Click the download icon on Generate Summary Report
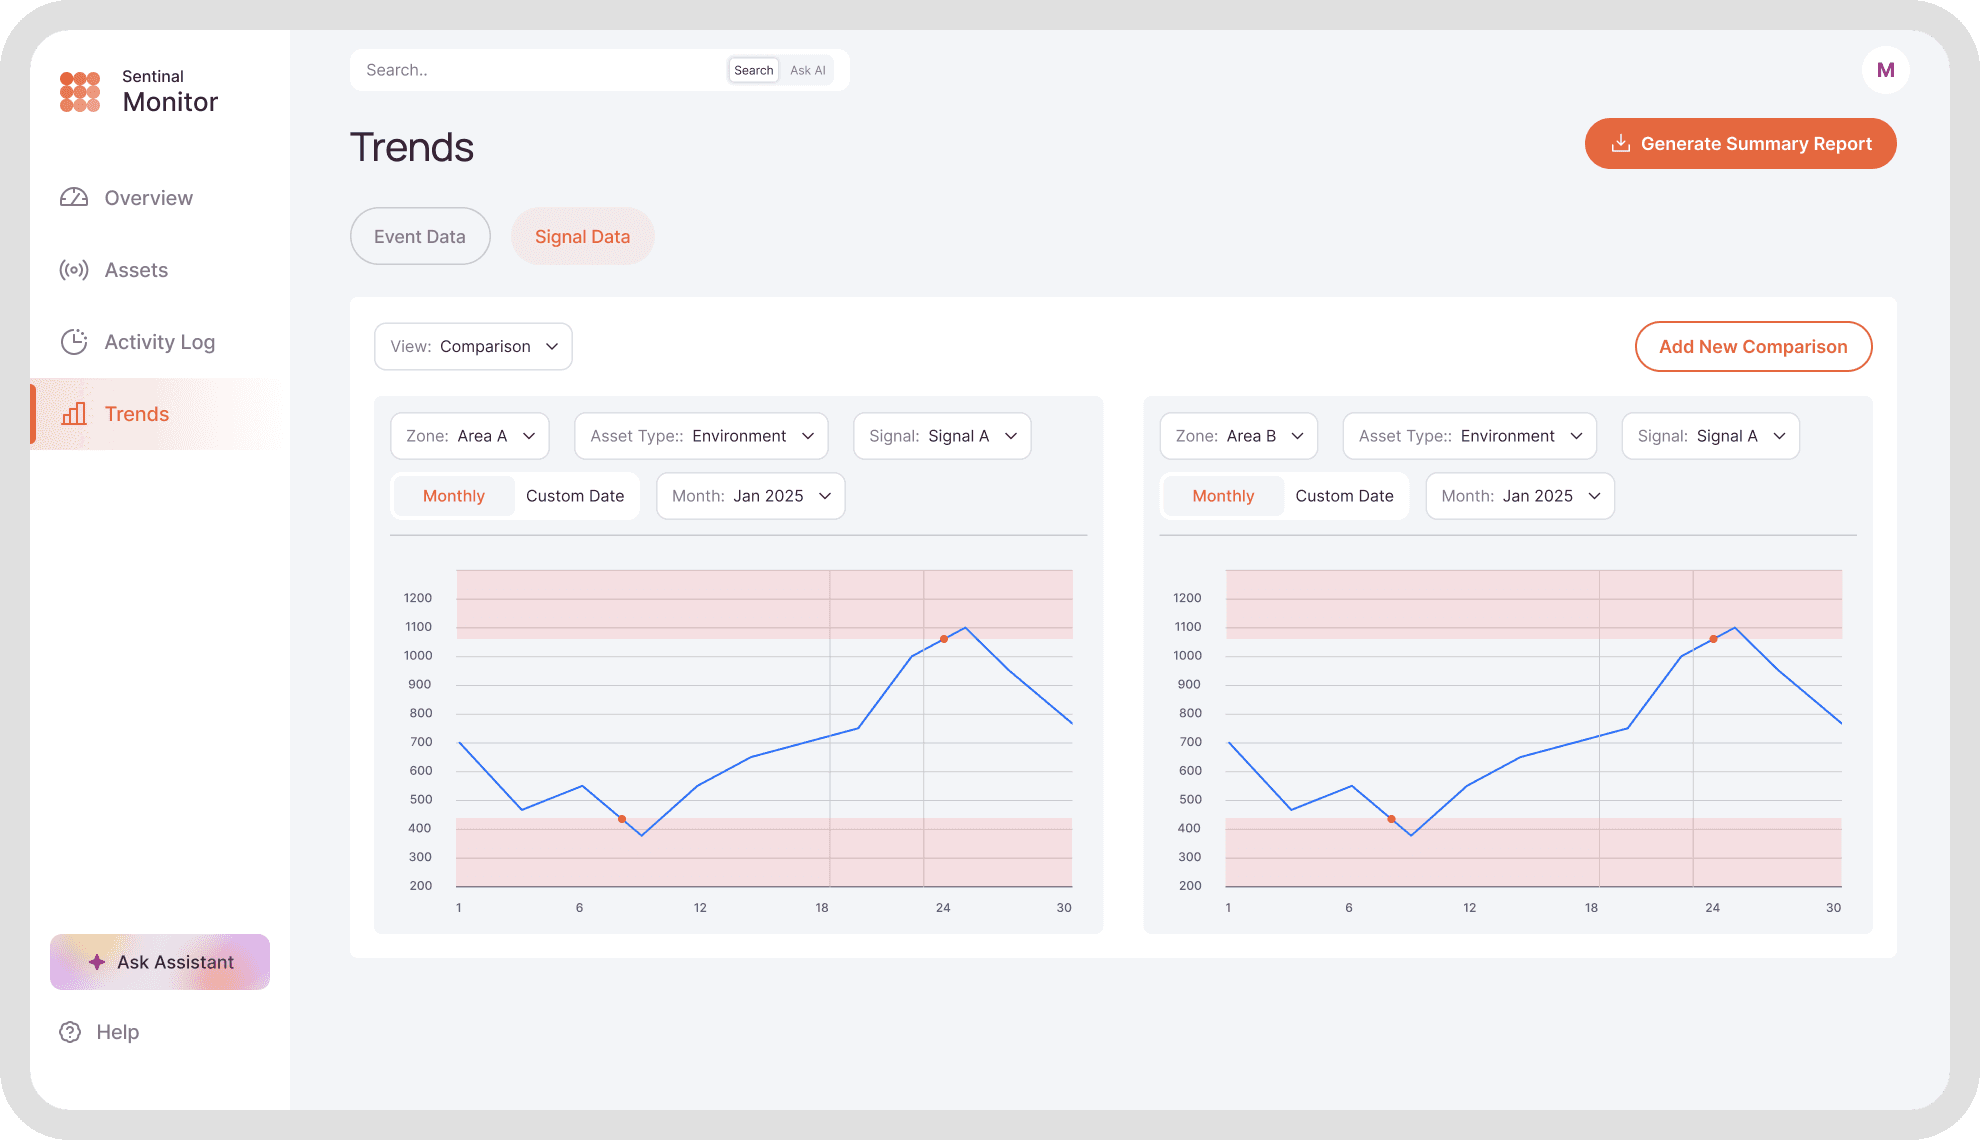1980x1140 pixels. [x=1621, y=144]
